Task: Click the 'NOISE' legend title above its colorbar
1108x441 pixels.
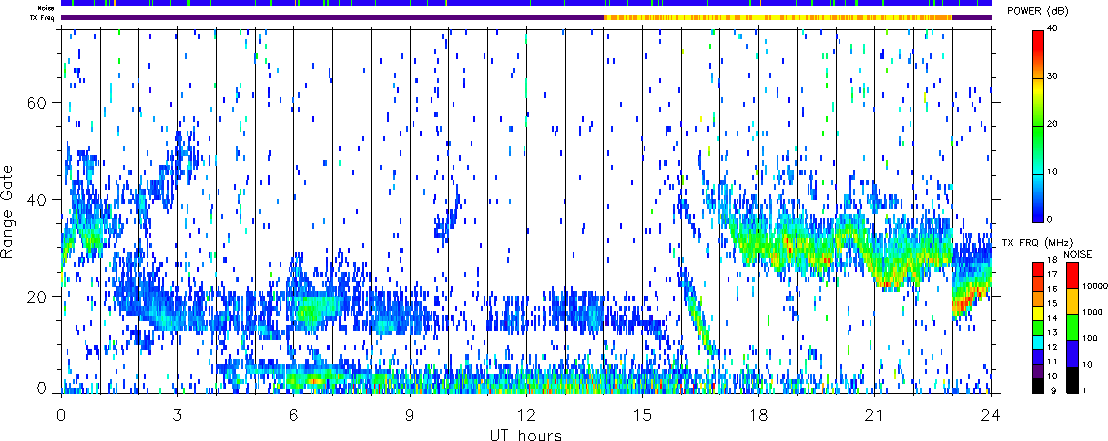Action: click(x=1078, y=254)
